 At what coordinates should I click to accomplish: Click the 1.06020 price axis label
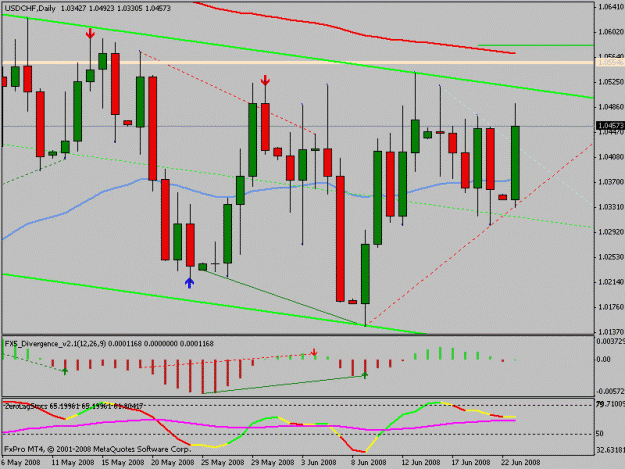[x=610, y=31]
